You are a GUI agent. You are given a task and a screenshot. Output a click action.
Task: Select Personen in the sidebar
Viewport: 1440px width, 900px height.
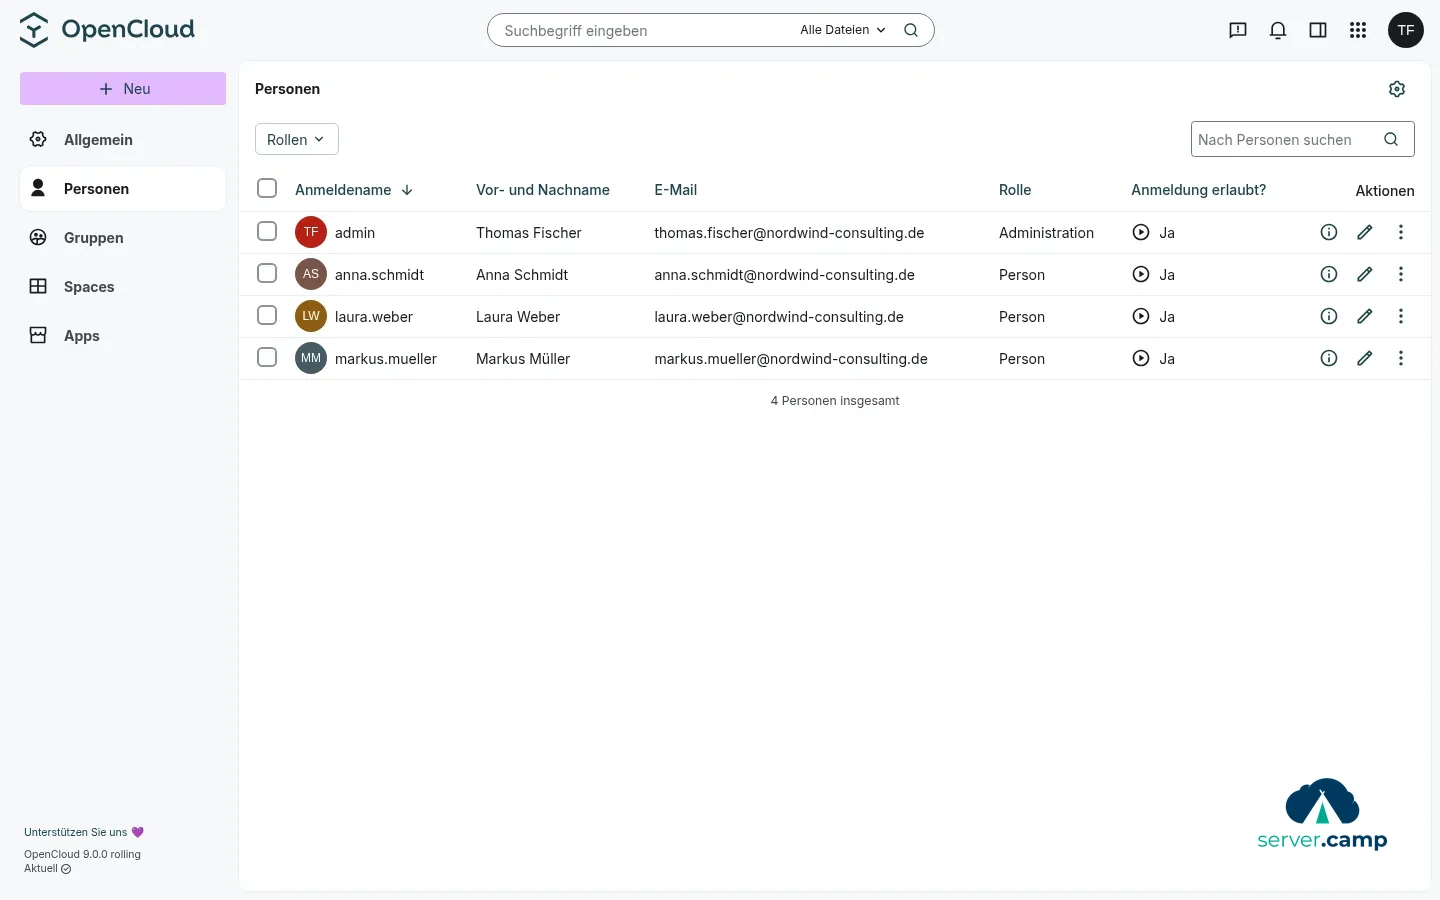pos(123,188)
